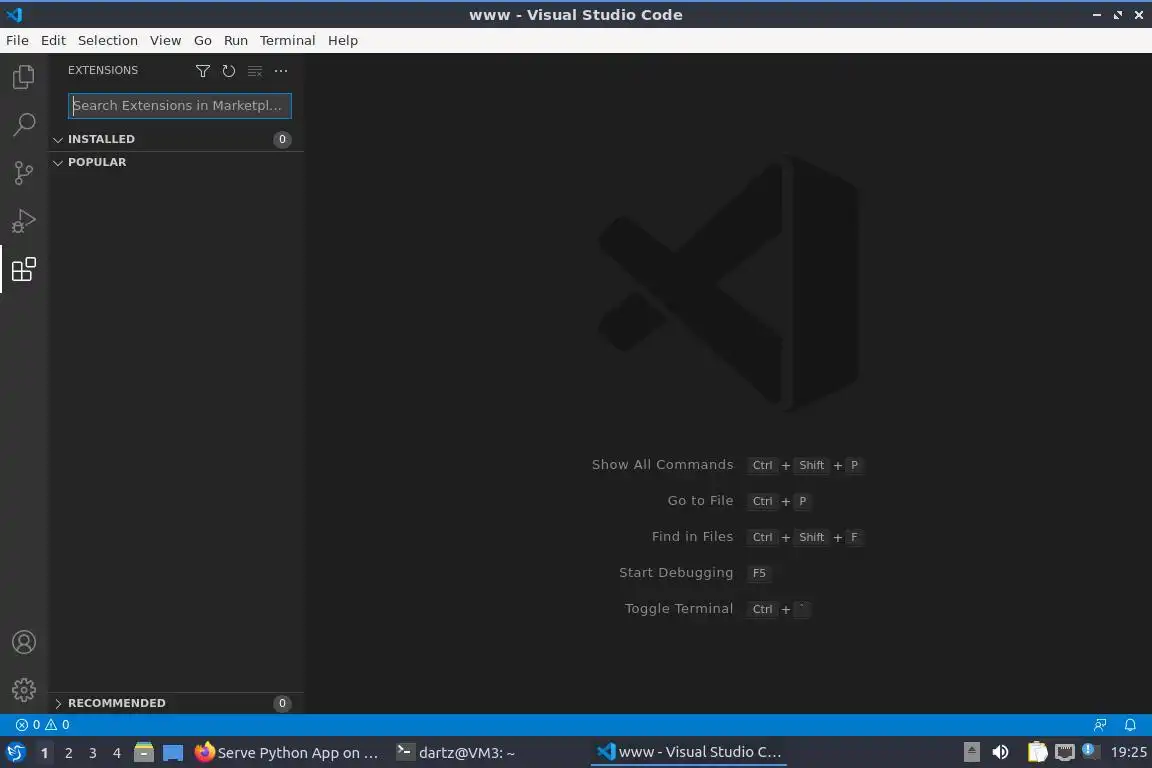This screenshot has width=1152, height=768.
Task: Switch to dartz@VM3 terminal window
Action: (x=456, y=753)
